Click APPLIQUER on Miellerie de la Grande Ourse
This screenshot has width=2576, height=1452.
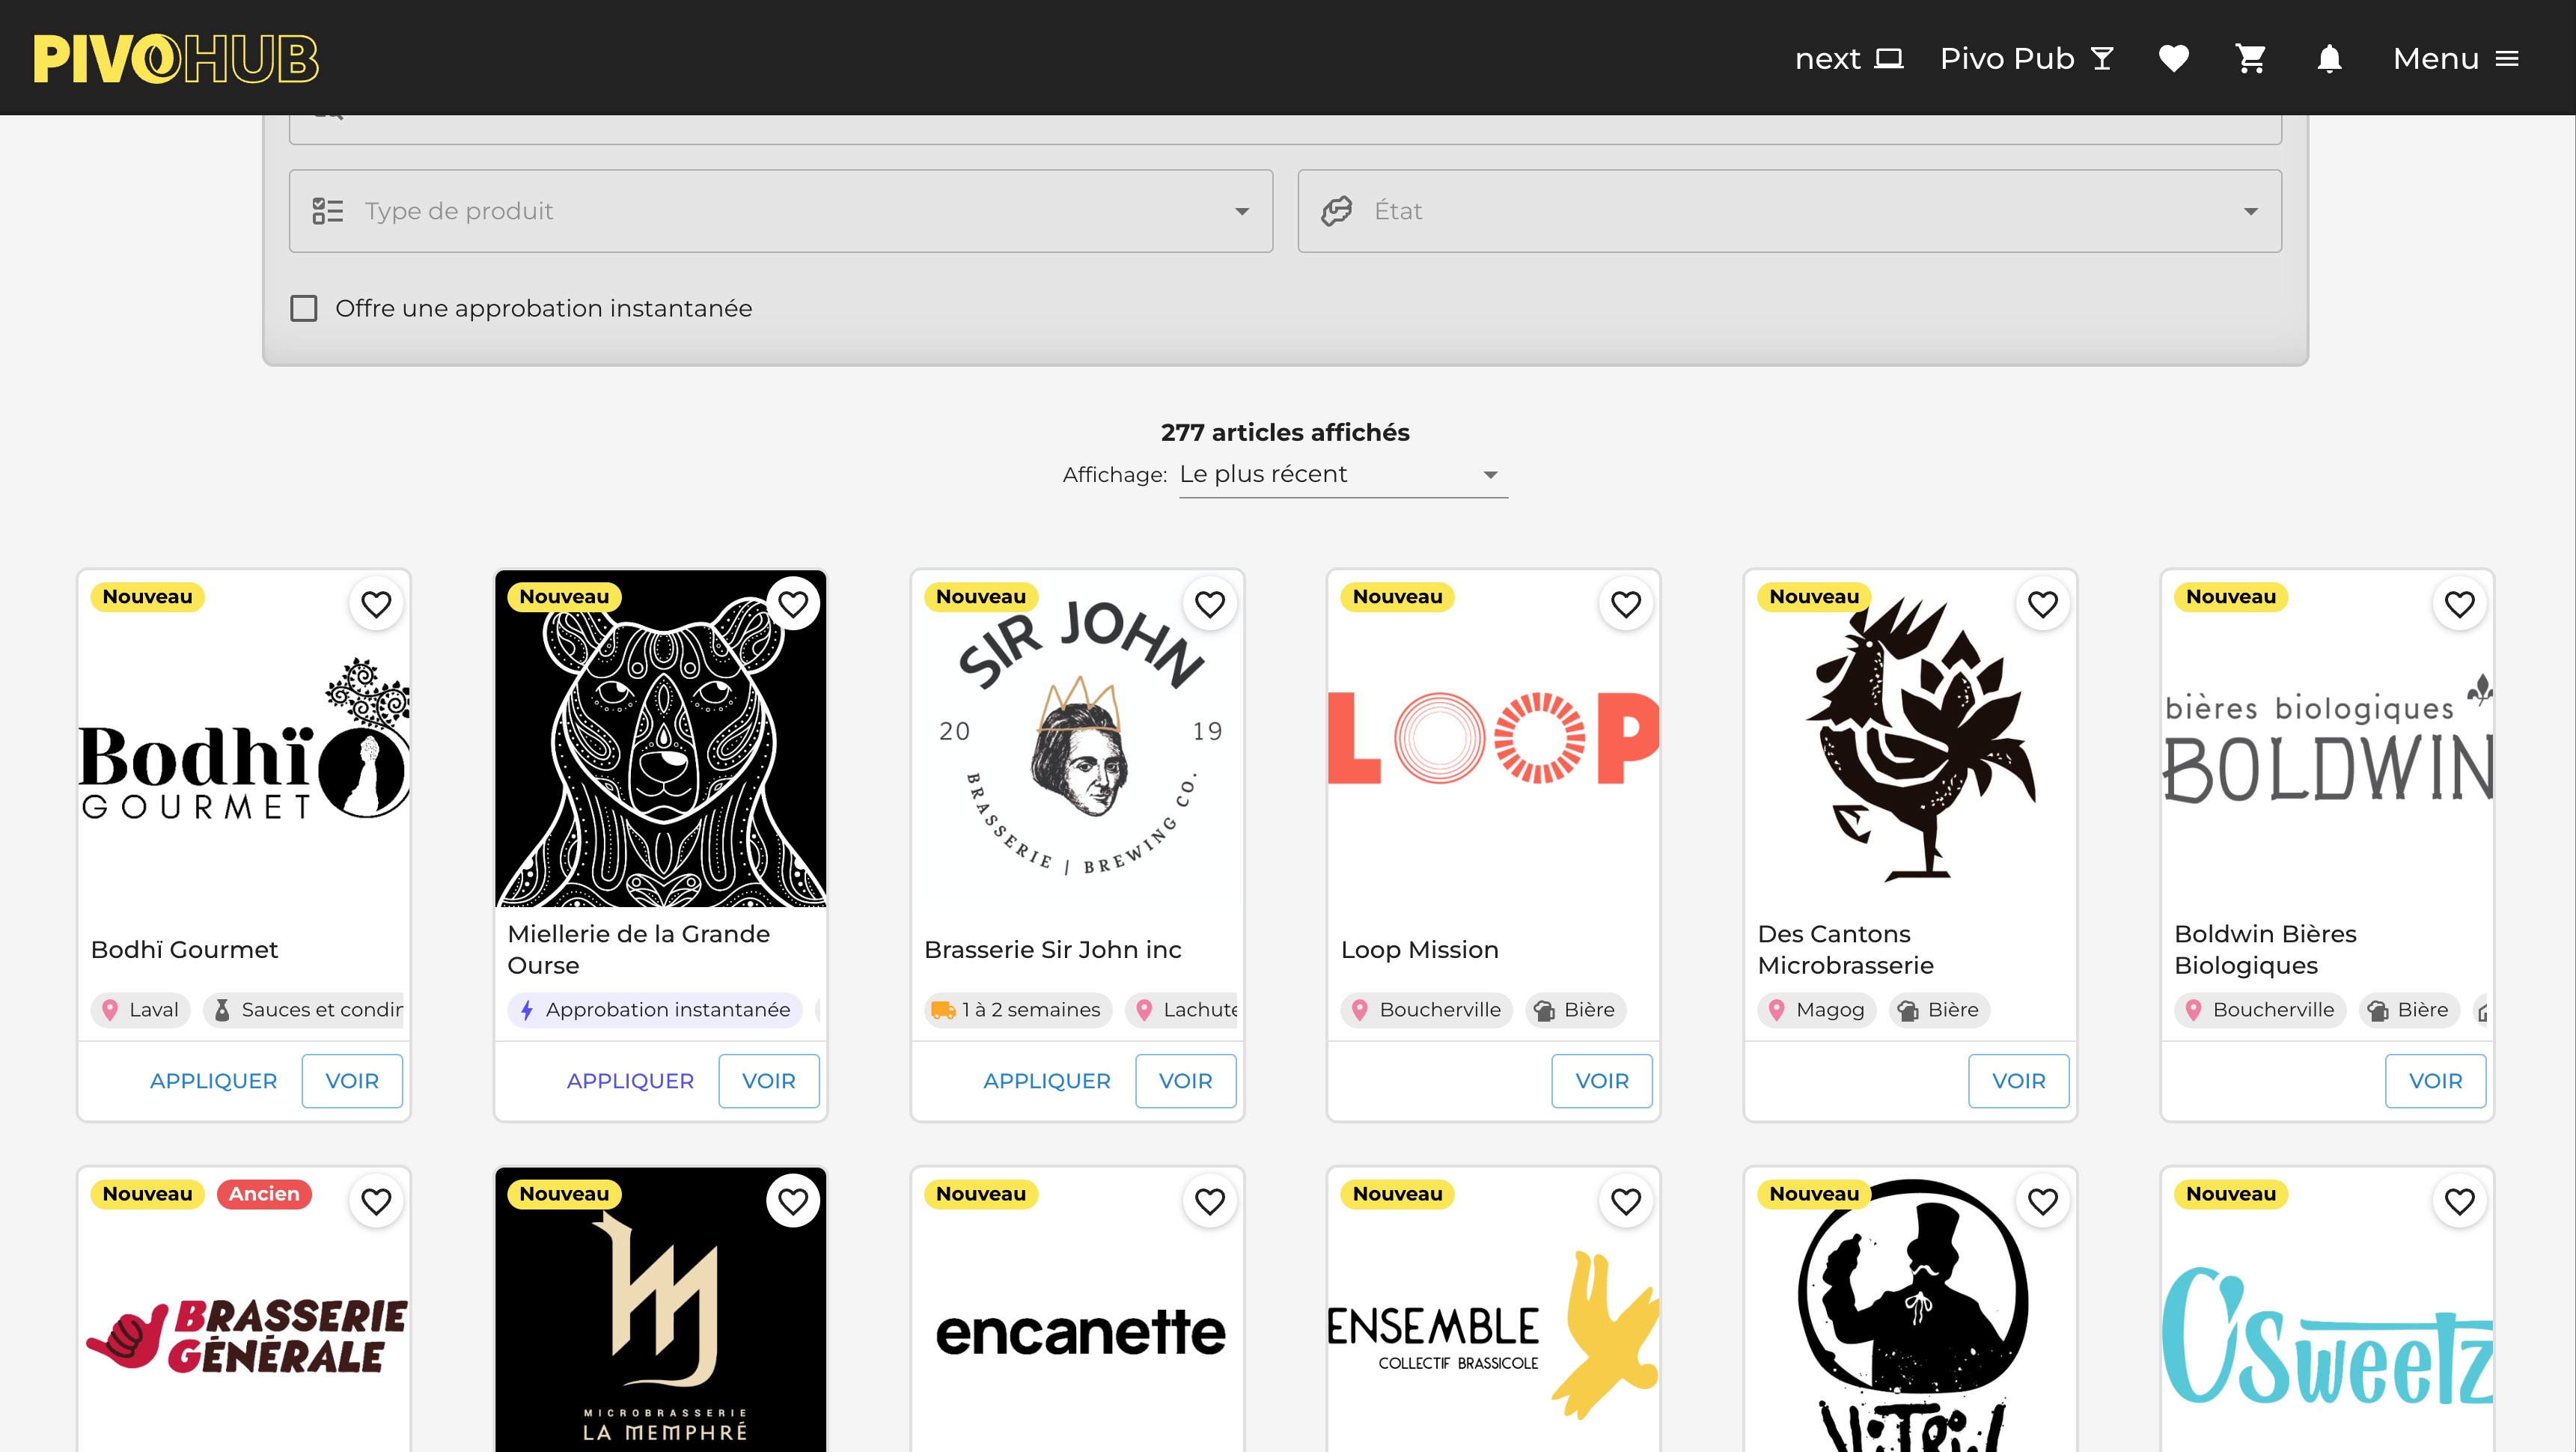click(630, 1081)
